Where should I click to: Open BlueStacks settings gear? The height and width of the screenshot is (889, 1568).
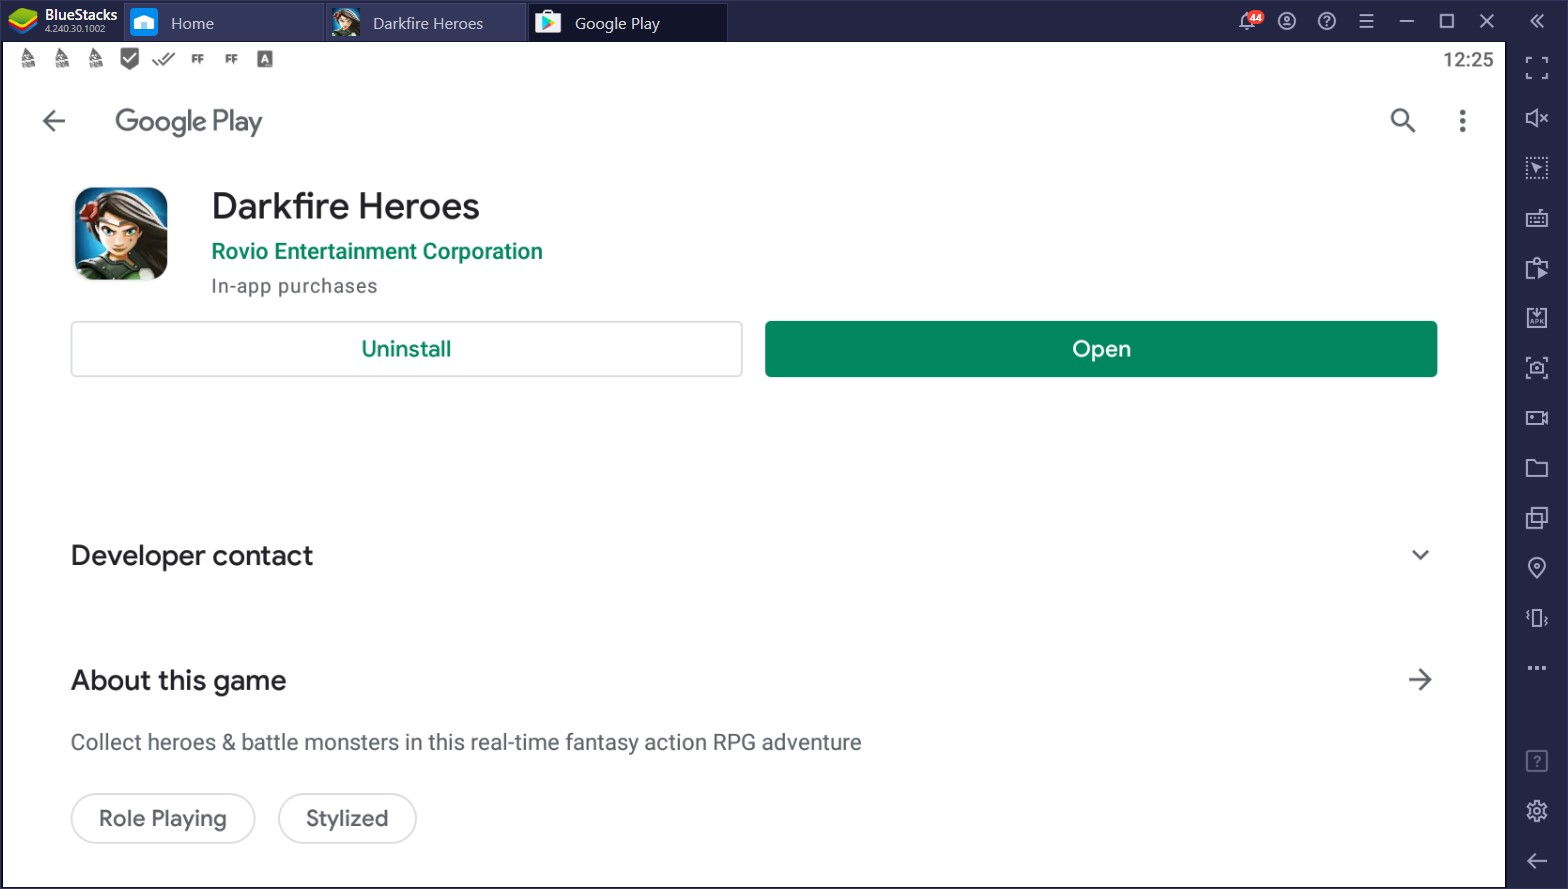click(x=1537, y=811)
